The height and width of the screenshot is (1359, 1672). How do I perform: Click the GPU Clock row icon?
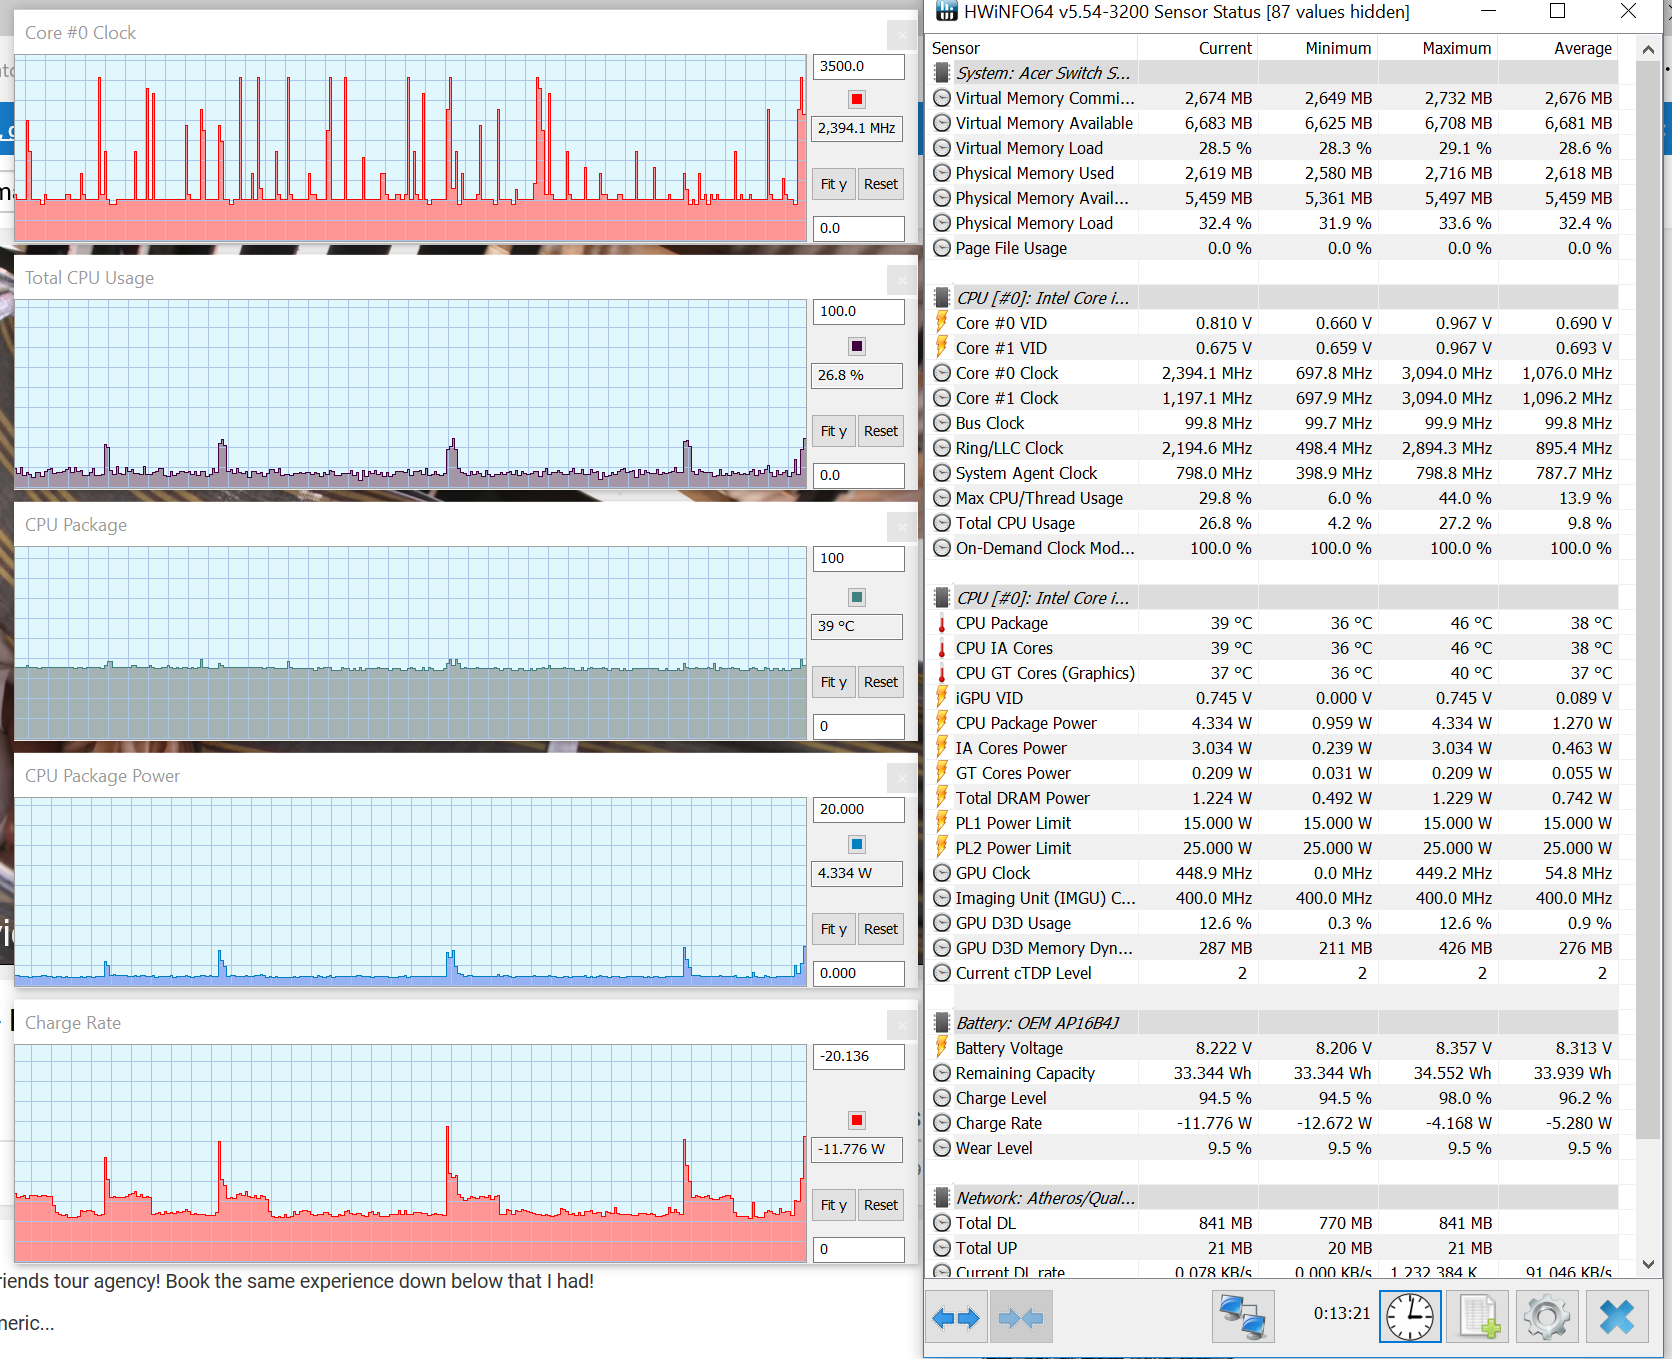pyautogui.click(x=942, y=873)
